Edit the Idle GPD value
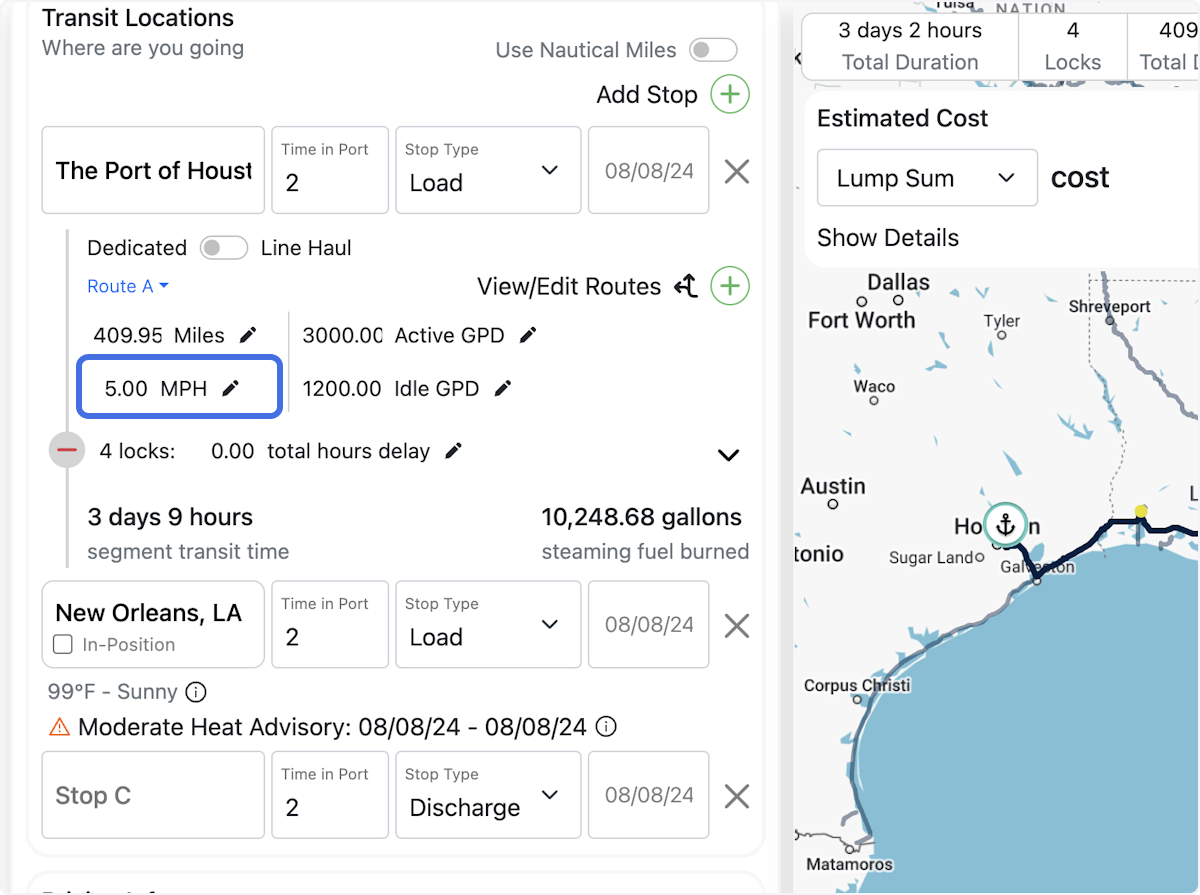 pyautogui.click(x=502, y=387)
